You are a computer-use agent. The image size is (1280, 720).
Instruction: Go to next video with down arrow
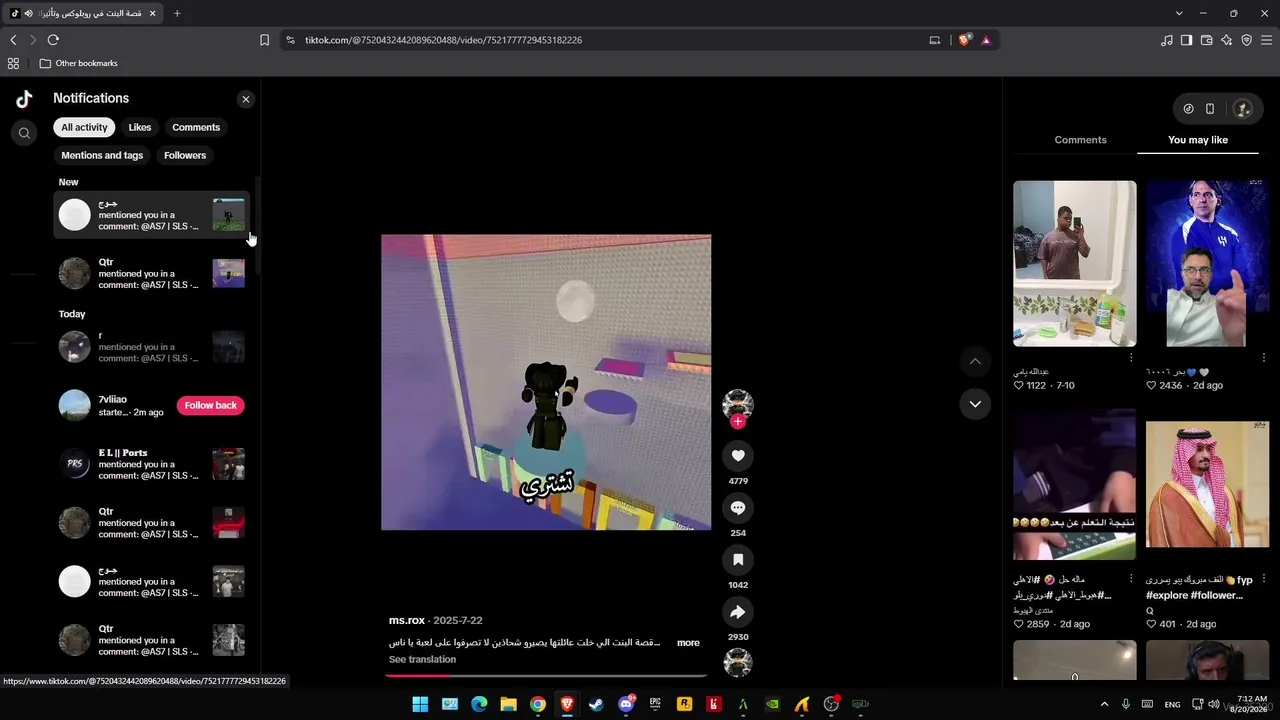point(975,404)
